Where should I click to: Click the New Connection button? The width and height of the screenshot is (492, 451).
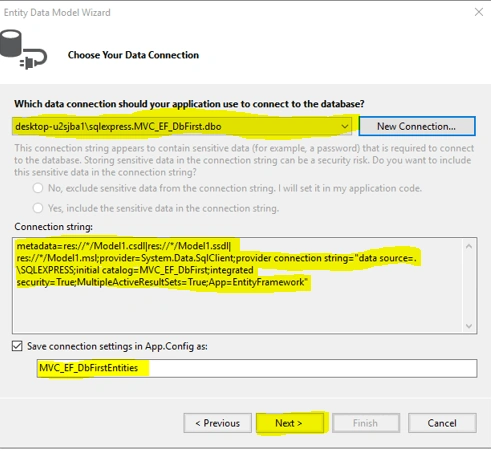point(417,126)
